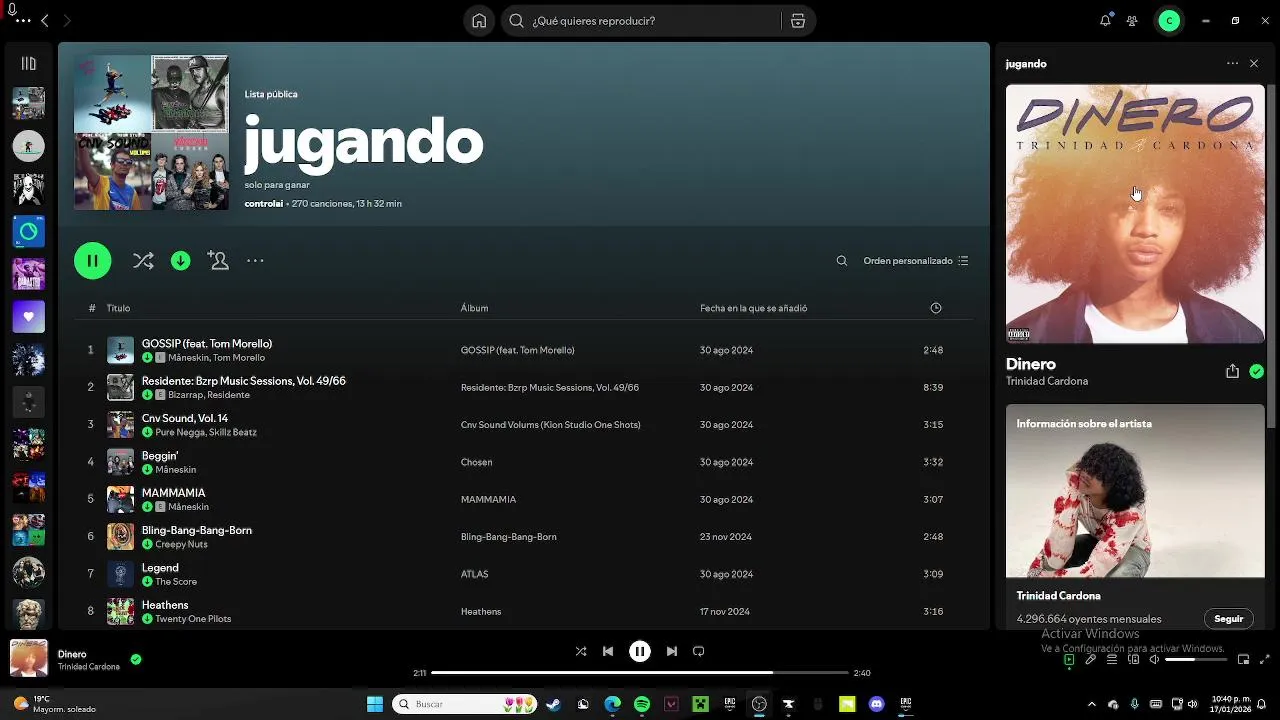Open Friend Activity icon

[x=1132, y=21]
